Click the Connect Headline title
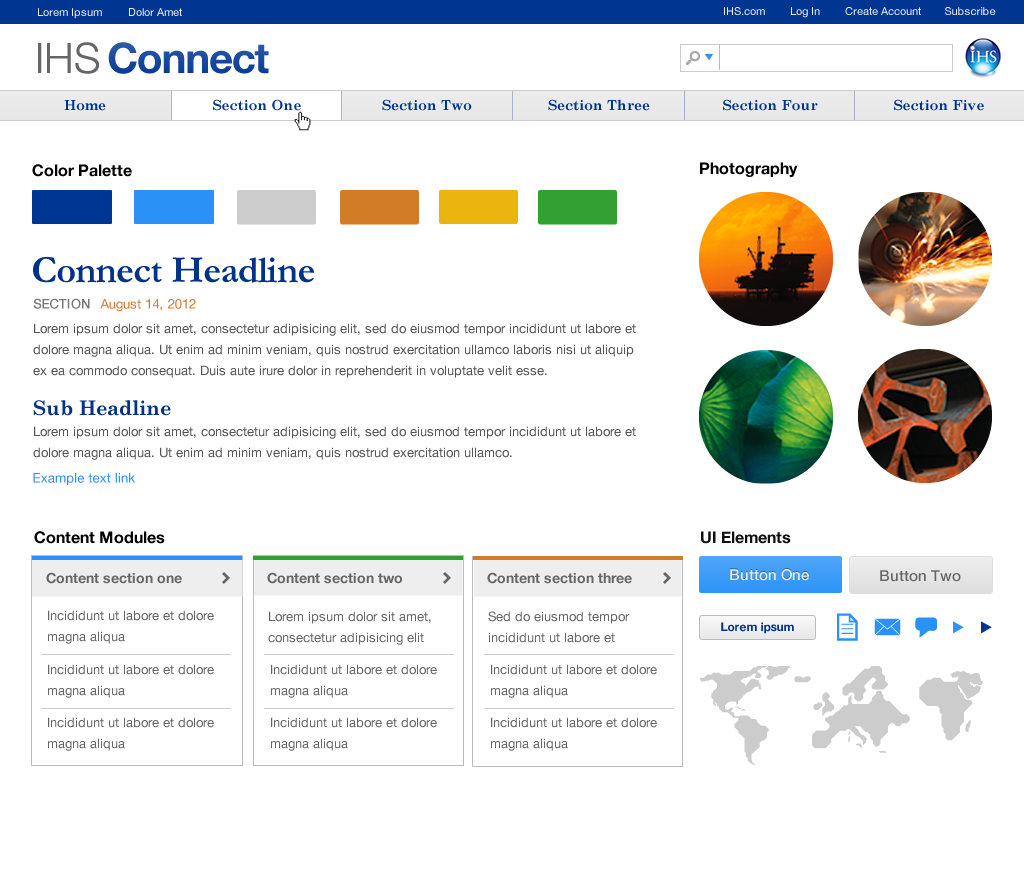 point(174,270)
